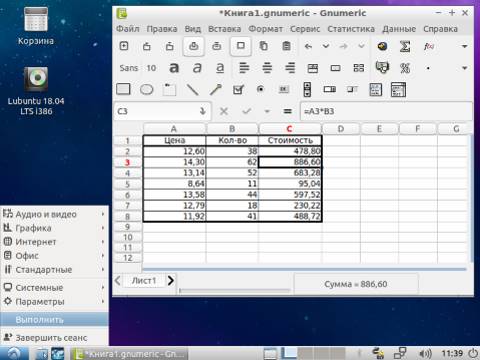
Task: Select the bold 'a' formatting icon
Action: click(x=174, y=68)
